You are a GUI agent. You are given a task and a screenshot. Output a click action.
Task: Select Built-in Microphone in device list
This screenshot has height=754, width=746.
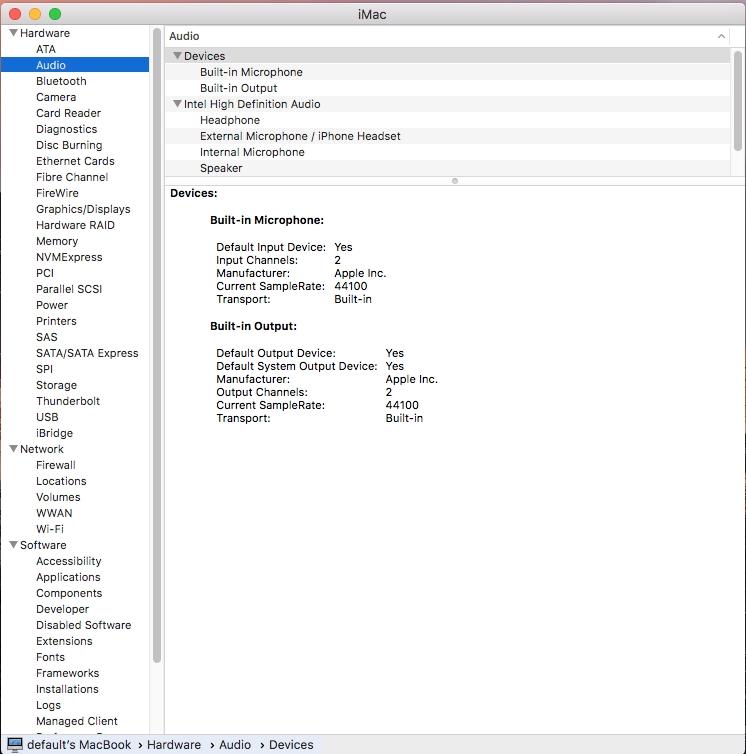(251, 72)
